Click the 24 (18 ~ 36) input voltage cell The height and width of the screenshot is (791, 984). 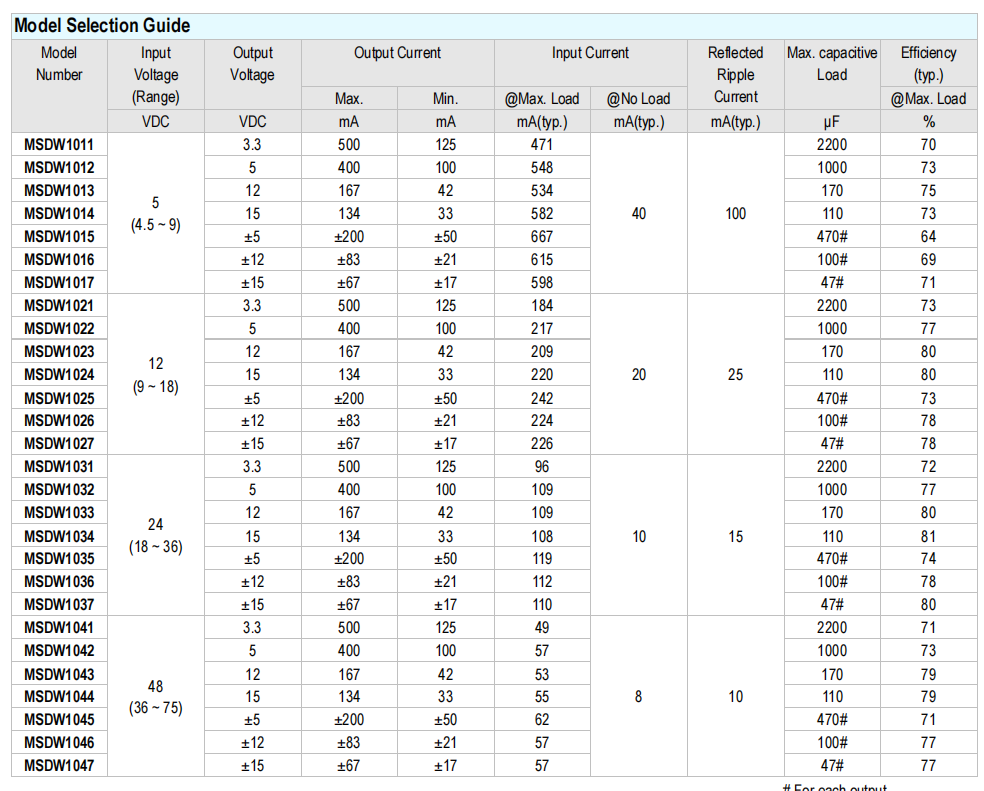coord(155,535)
